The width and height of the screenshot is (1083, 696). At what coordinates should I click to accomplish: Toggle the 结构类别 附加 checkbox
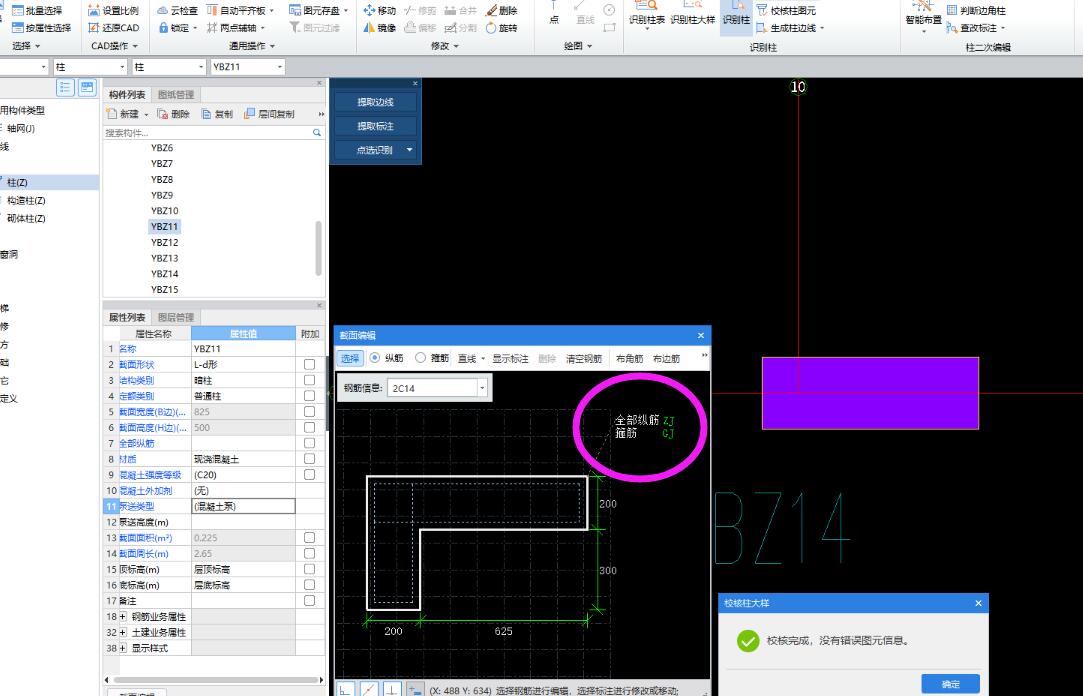[x=309, y=380]
